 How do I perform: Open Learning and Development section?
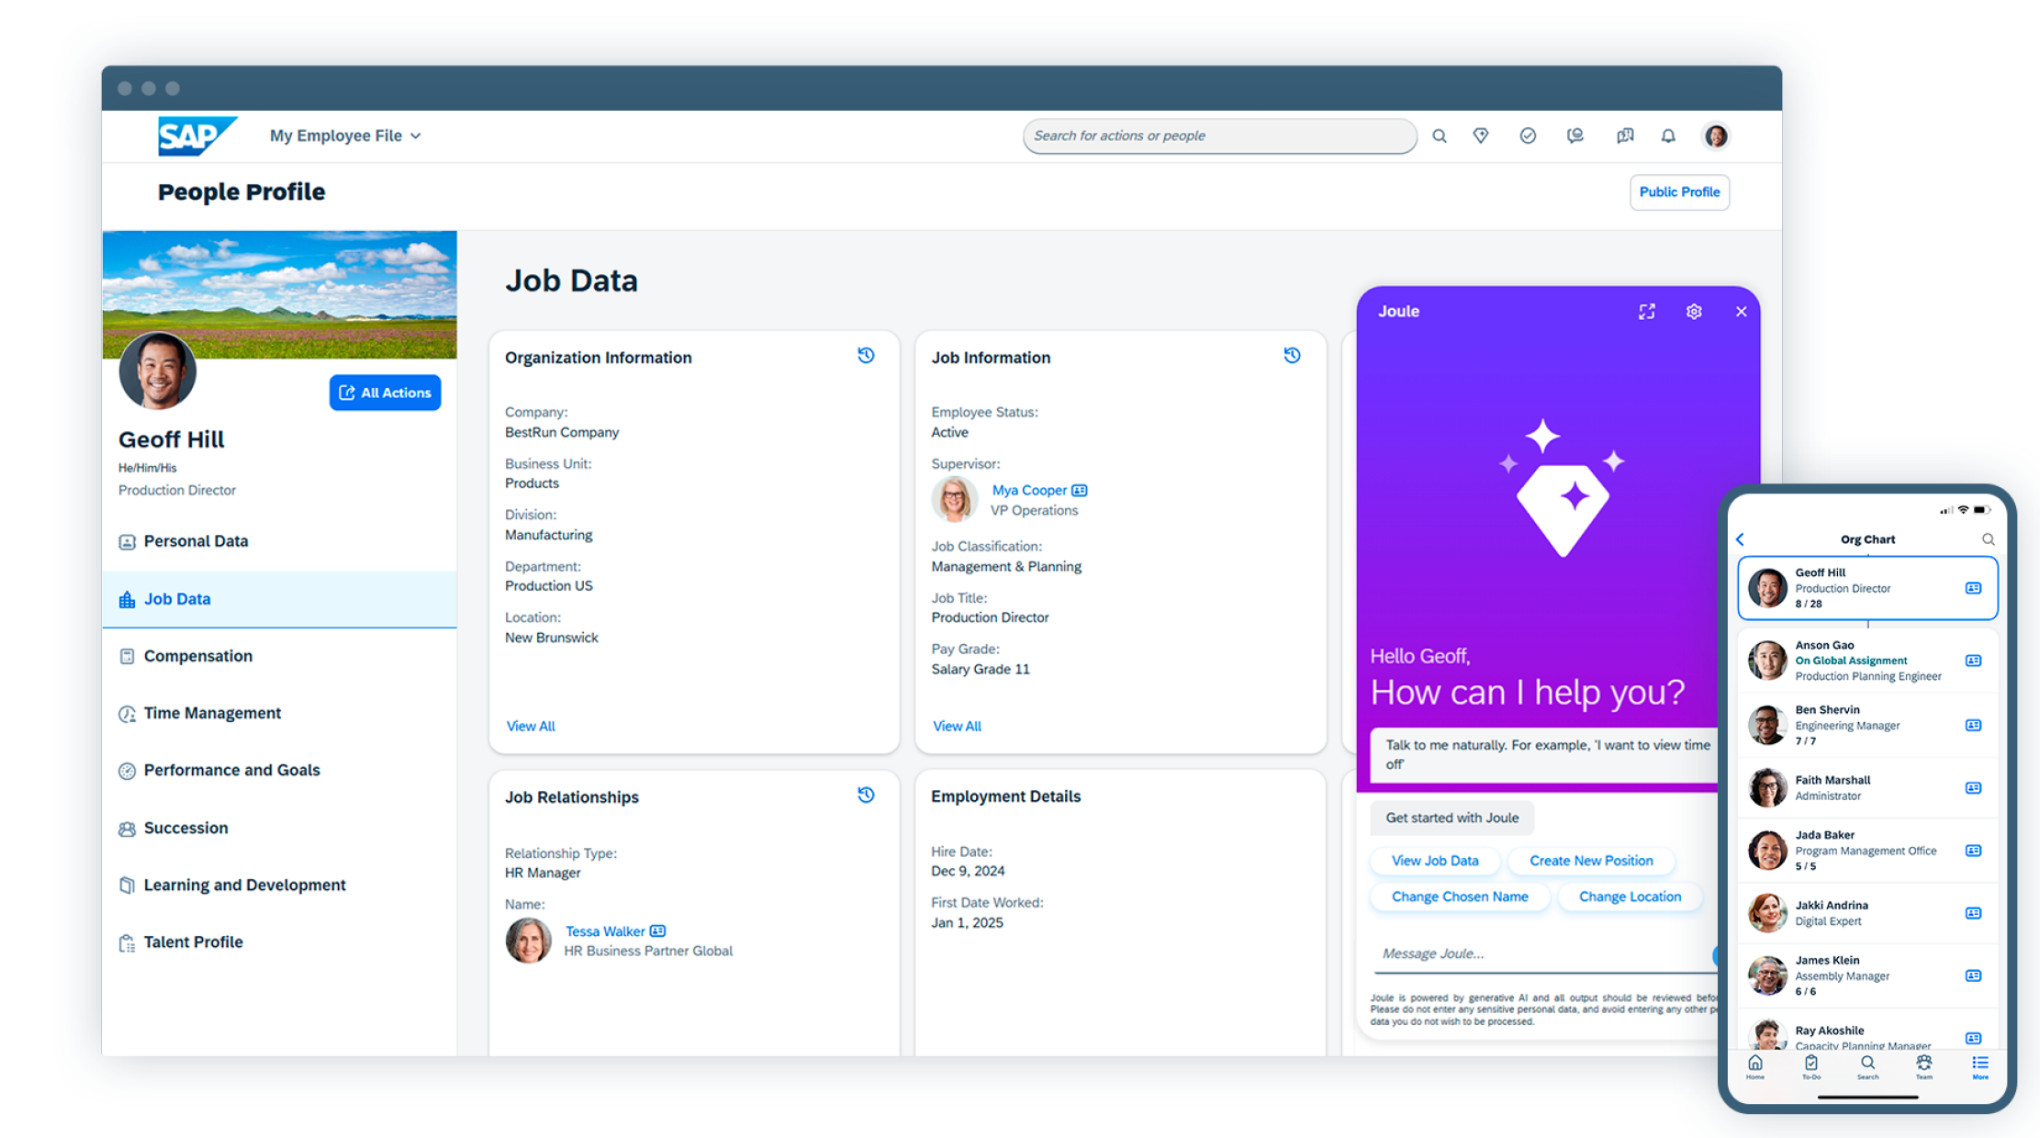click(x=279, y=885)
